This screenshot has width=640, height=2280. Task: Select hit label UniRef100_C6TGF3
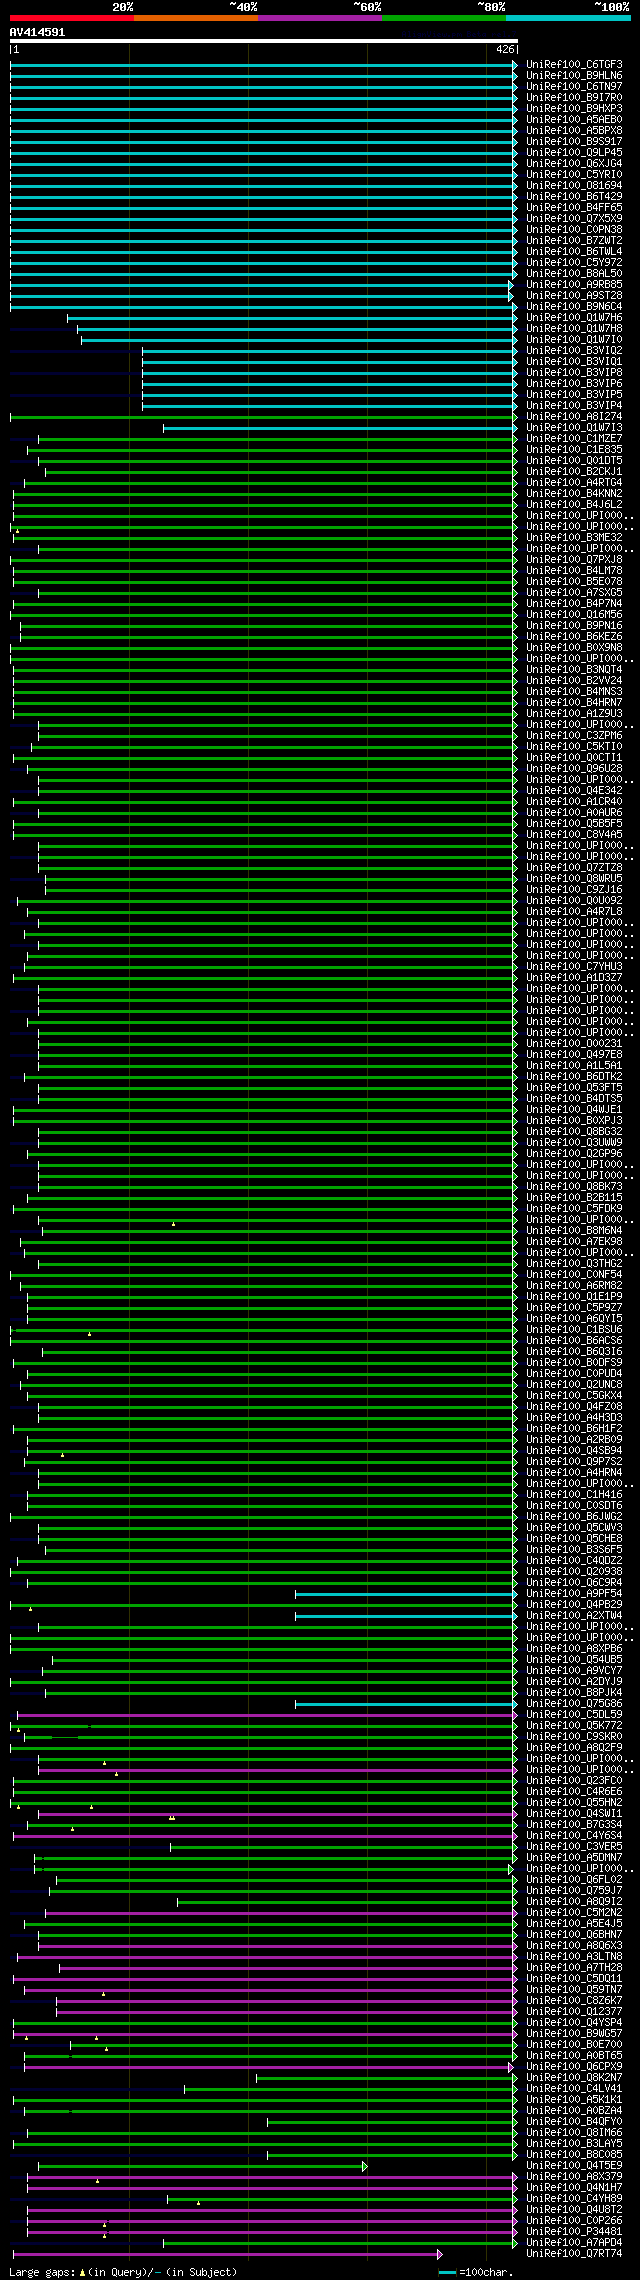pyautogui.click(x=574, y=65)
